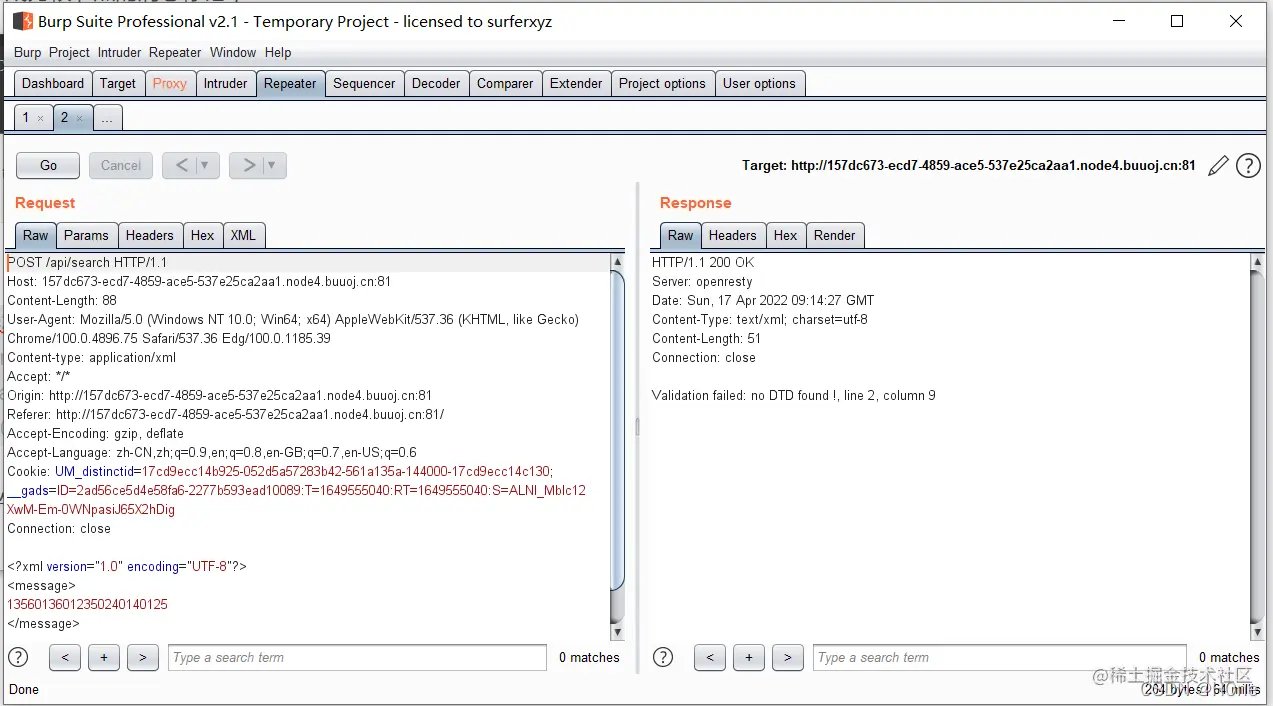Open the Project options tab

662,83
